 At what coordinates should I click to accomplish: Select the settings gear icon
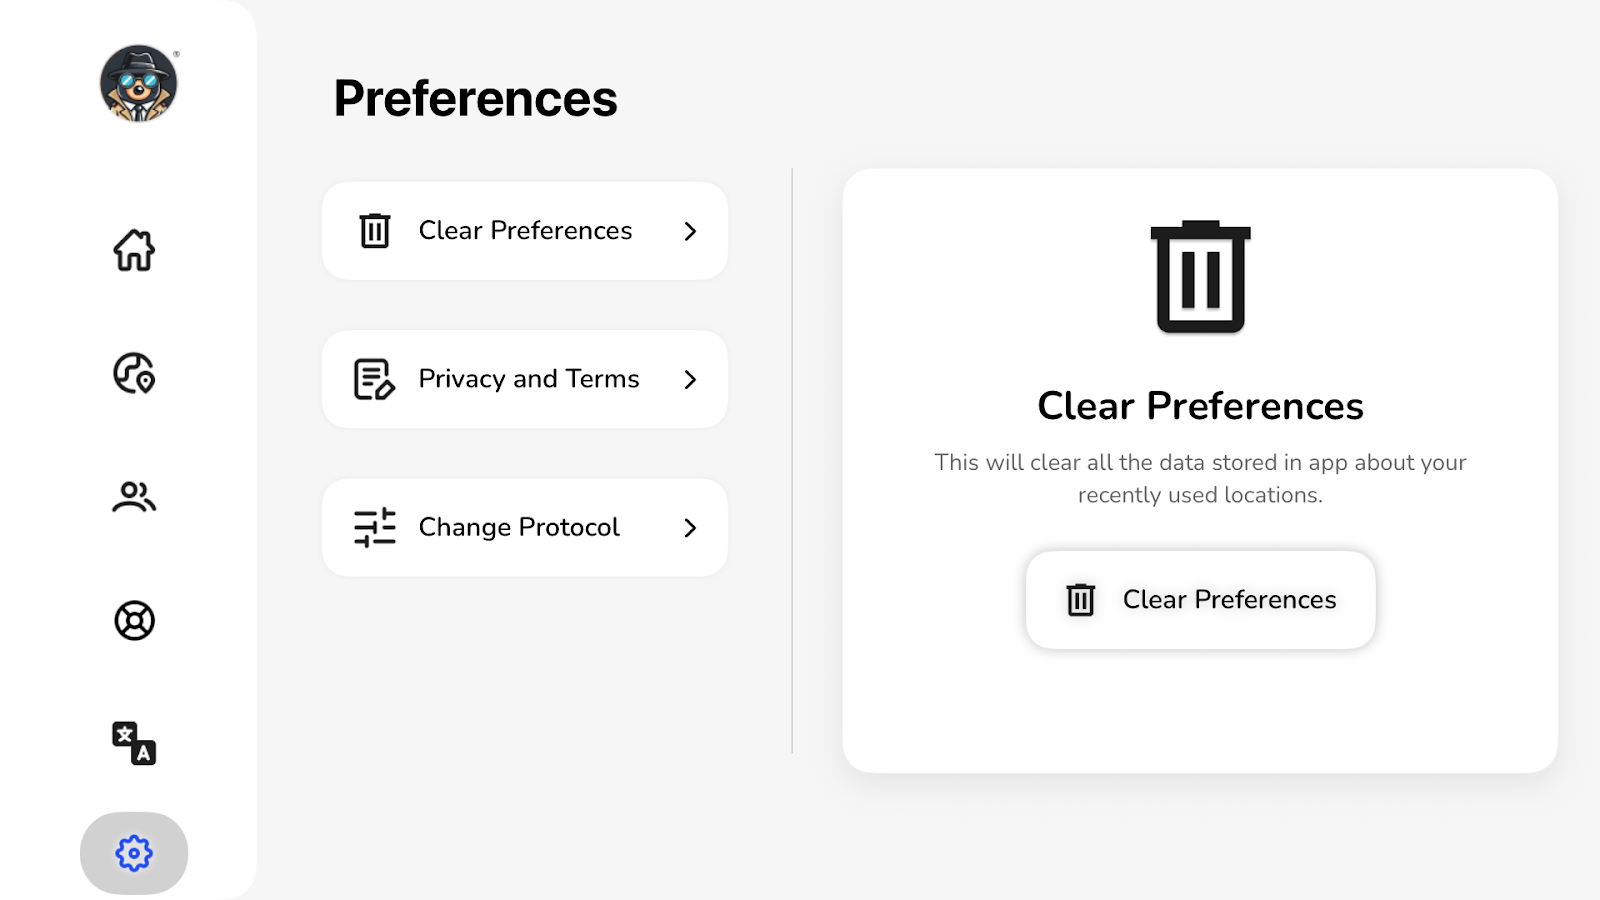pyautogui.click(x=134, y=853)
